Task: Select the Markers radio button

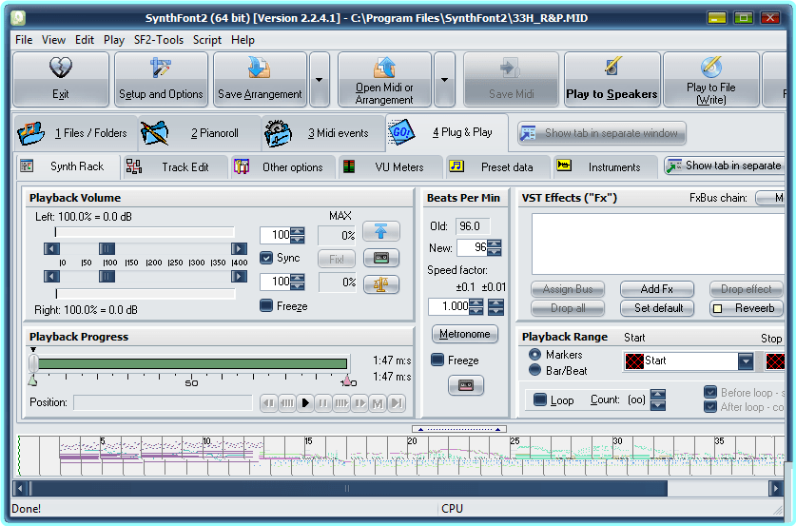Action: (x=535, y=354)
